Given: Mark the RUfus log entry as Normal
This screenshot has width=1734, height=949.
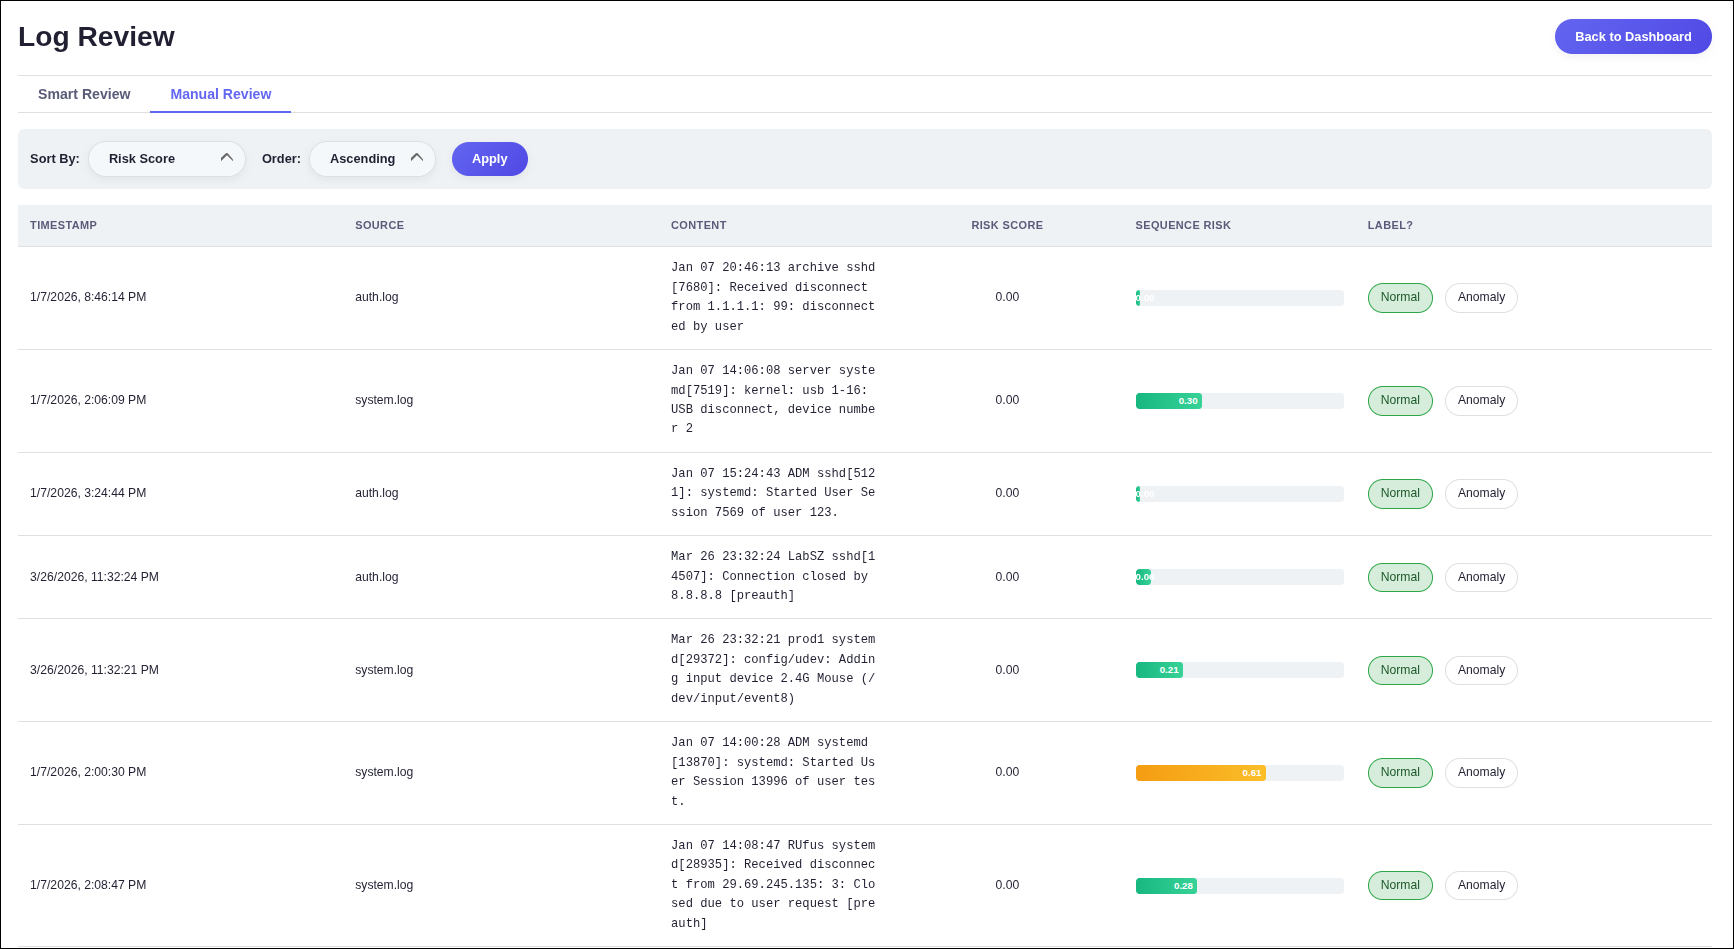Looking at the screenshot, I should 1400,886.
